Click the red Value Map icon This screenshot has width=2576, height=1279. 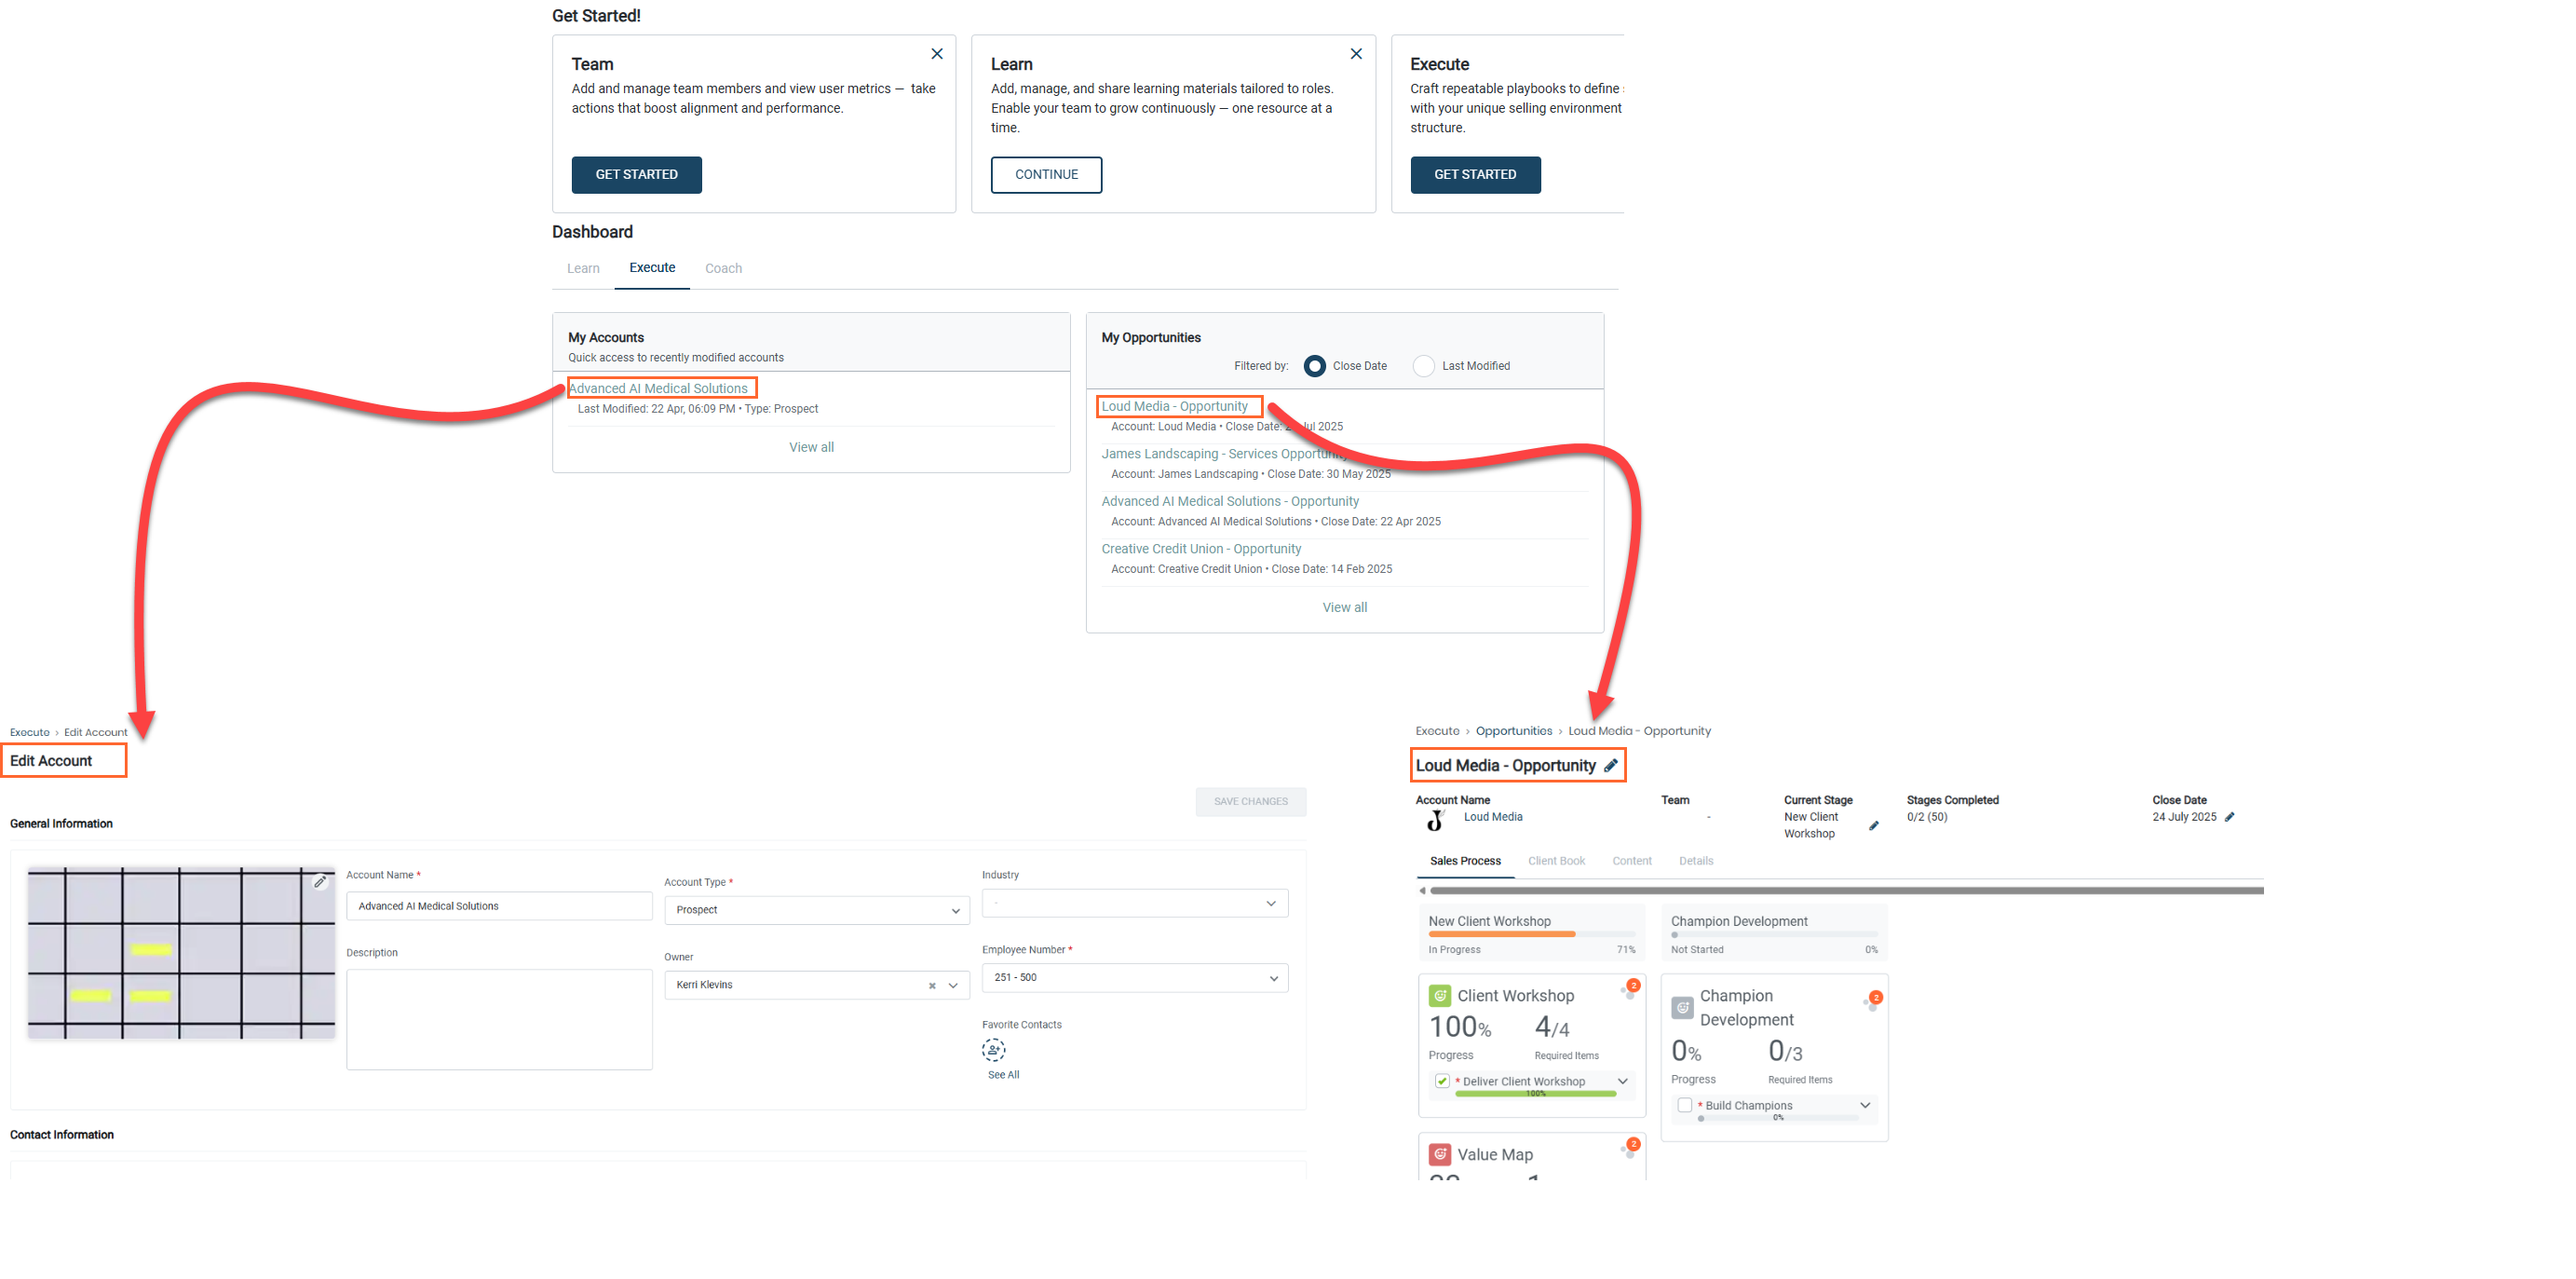pyautogui.click(x=1439, y=1154)
